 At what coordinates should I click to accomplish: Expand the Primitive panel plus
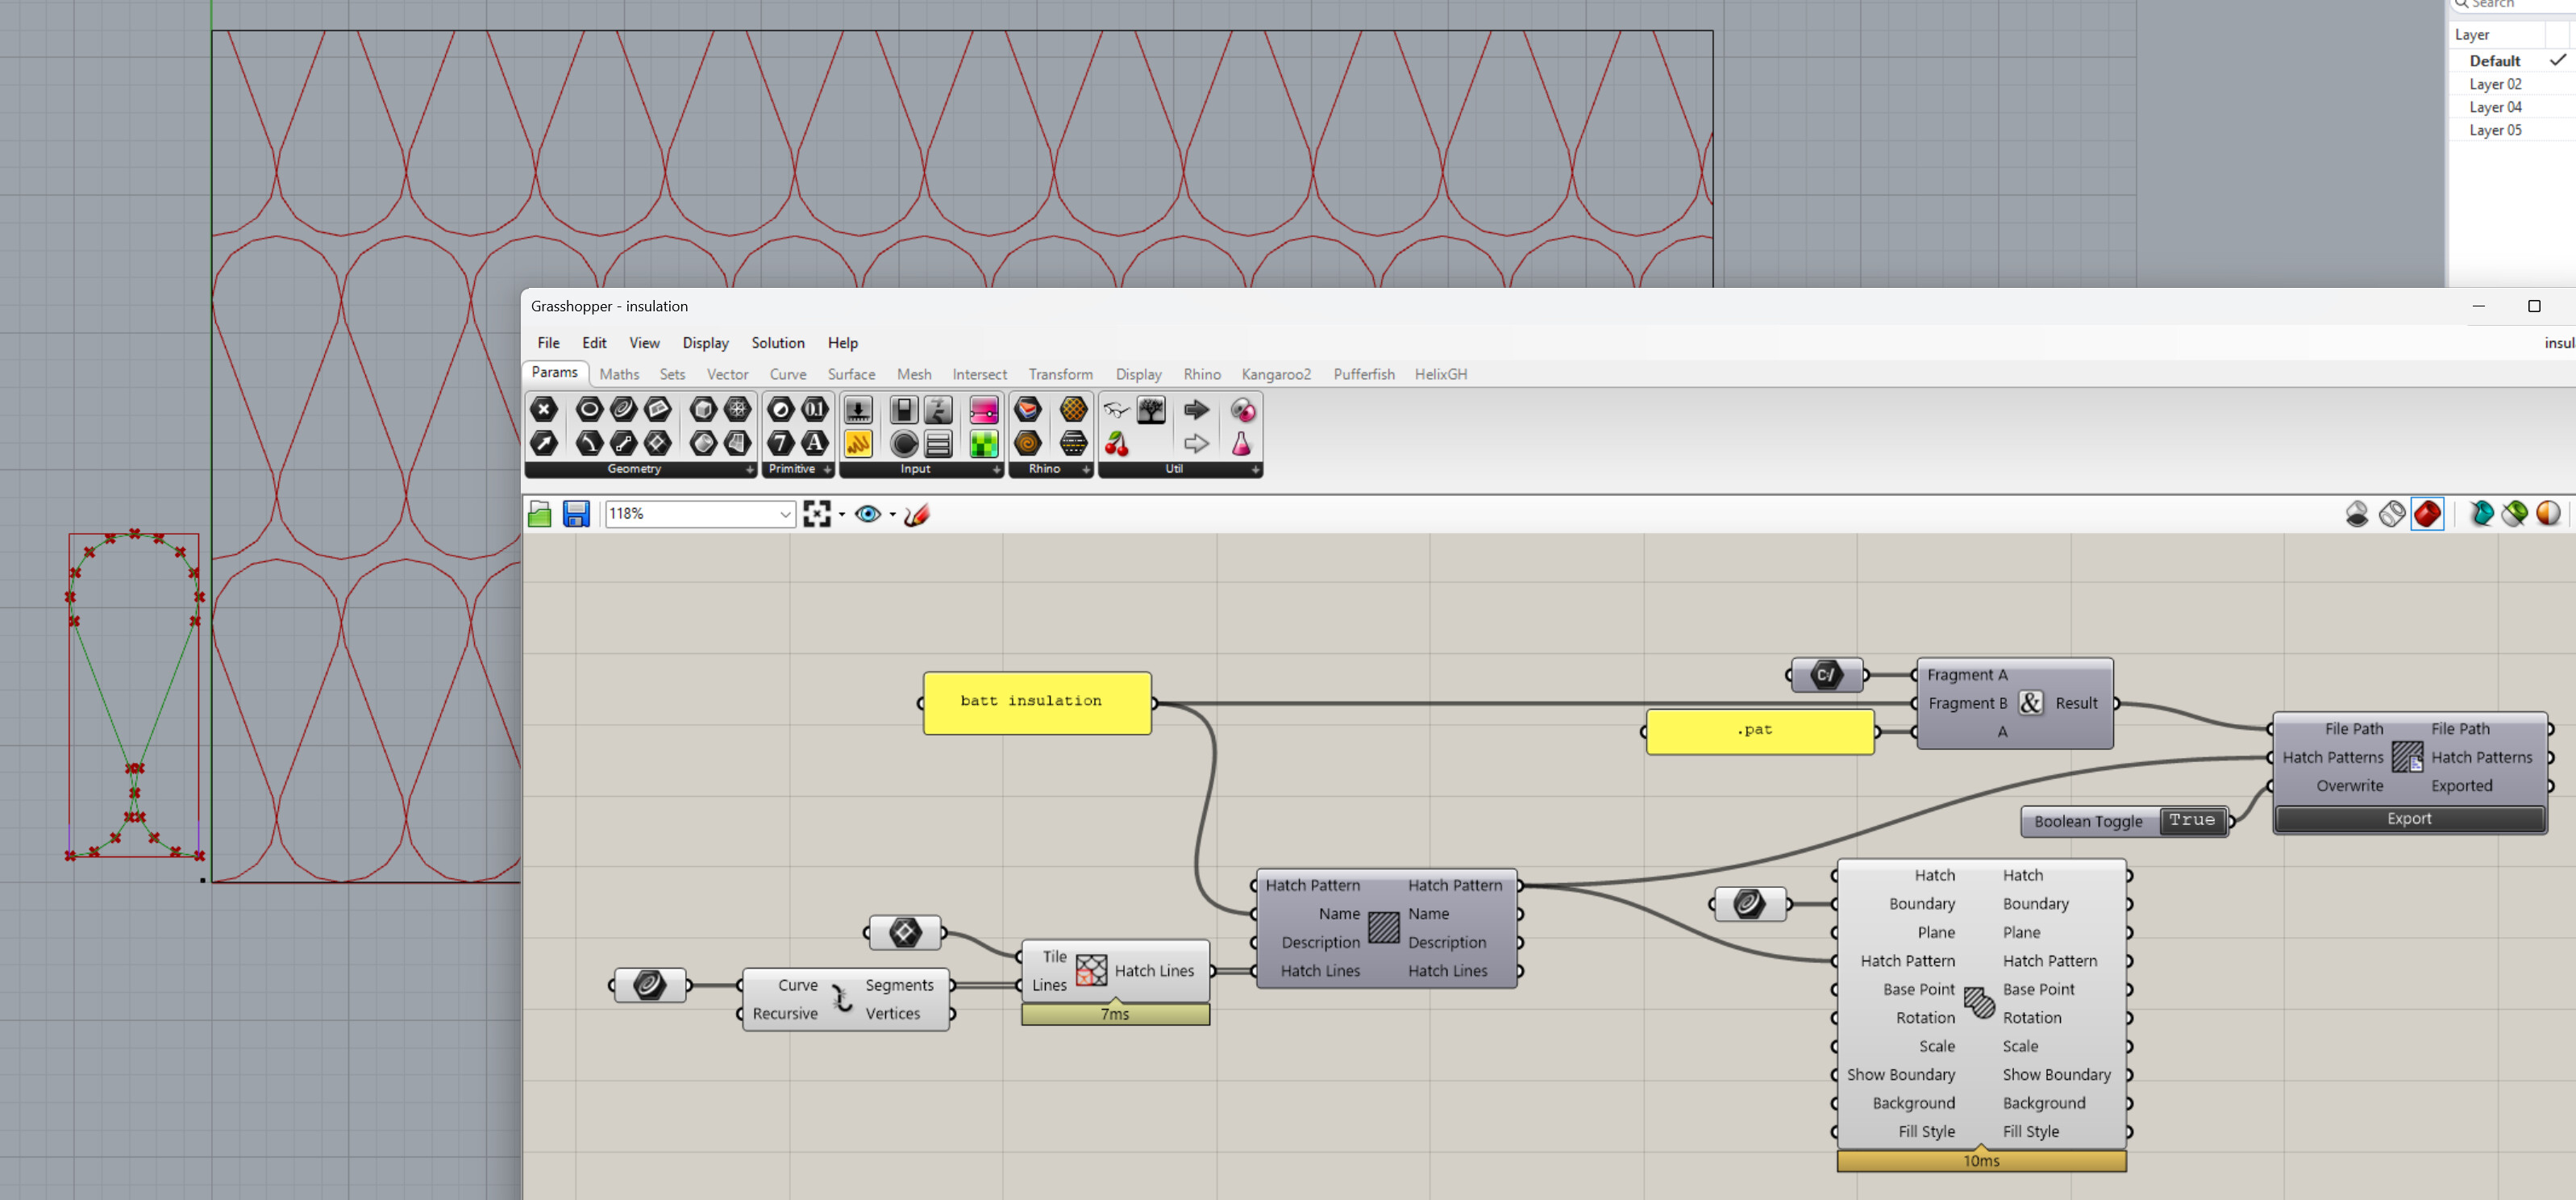(827, 469)
